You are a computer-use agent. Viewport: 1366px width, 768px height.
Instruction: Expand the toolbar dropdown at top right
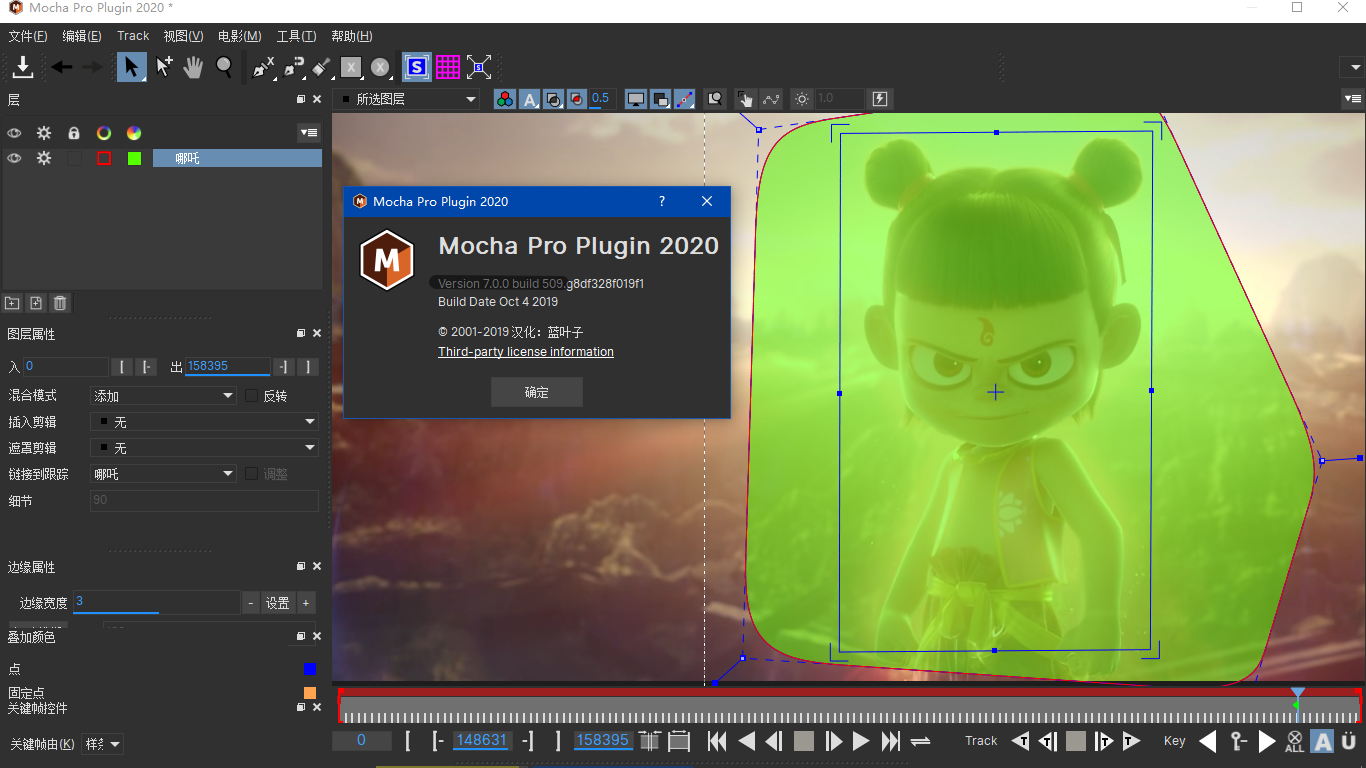click(x=1352, y=68)
